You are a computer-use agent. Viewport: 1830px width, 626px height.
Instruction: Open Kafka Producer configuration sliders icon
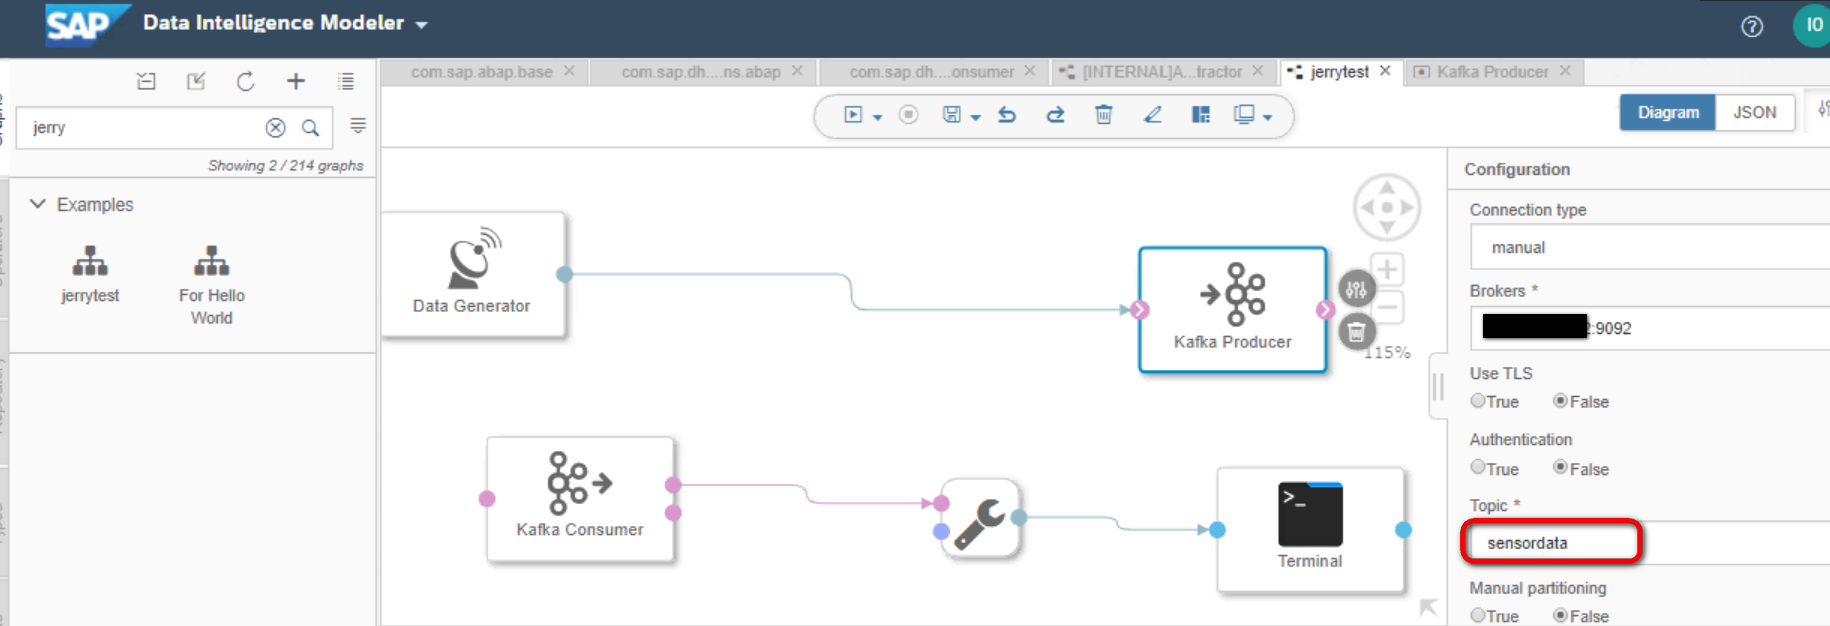[x=1356, y=290]
